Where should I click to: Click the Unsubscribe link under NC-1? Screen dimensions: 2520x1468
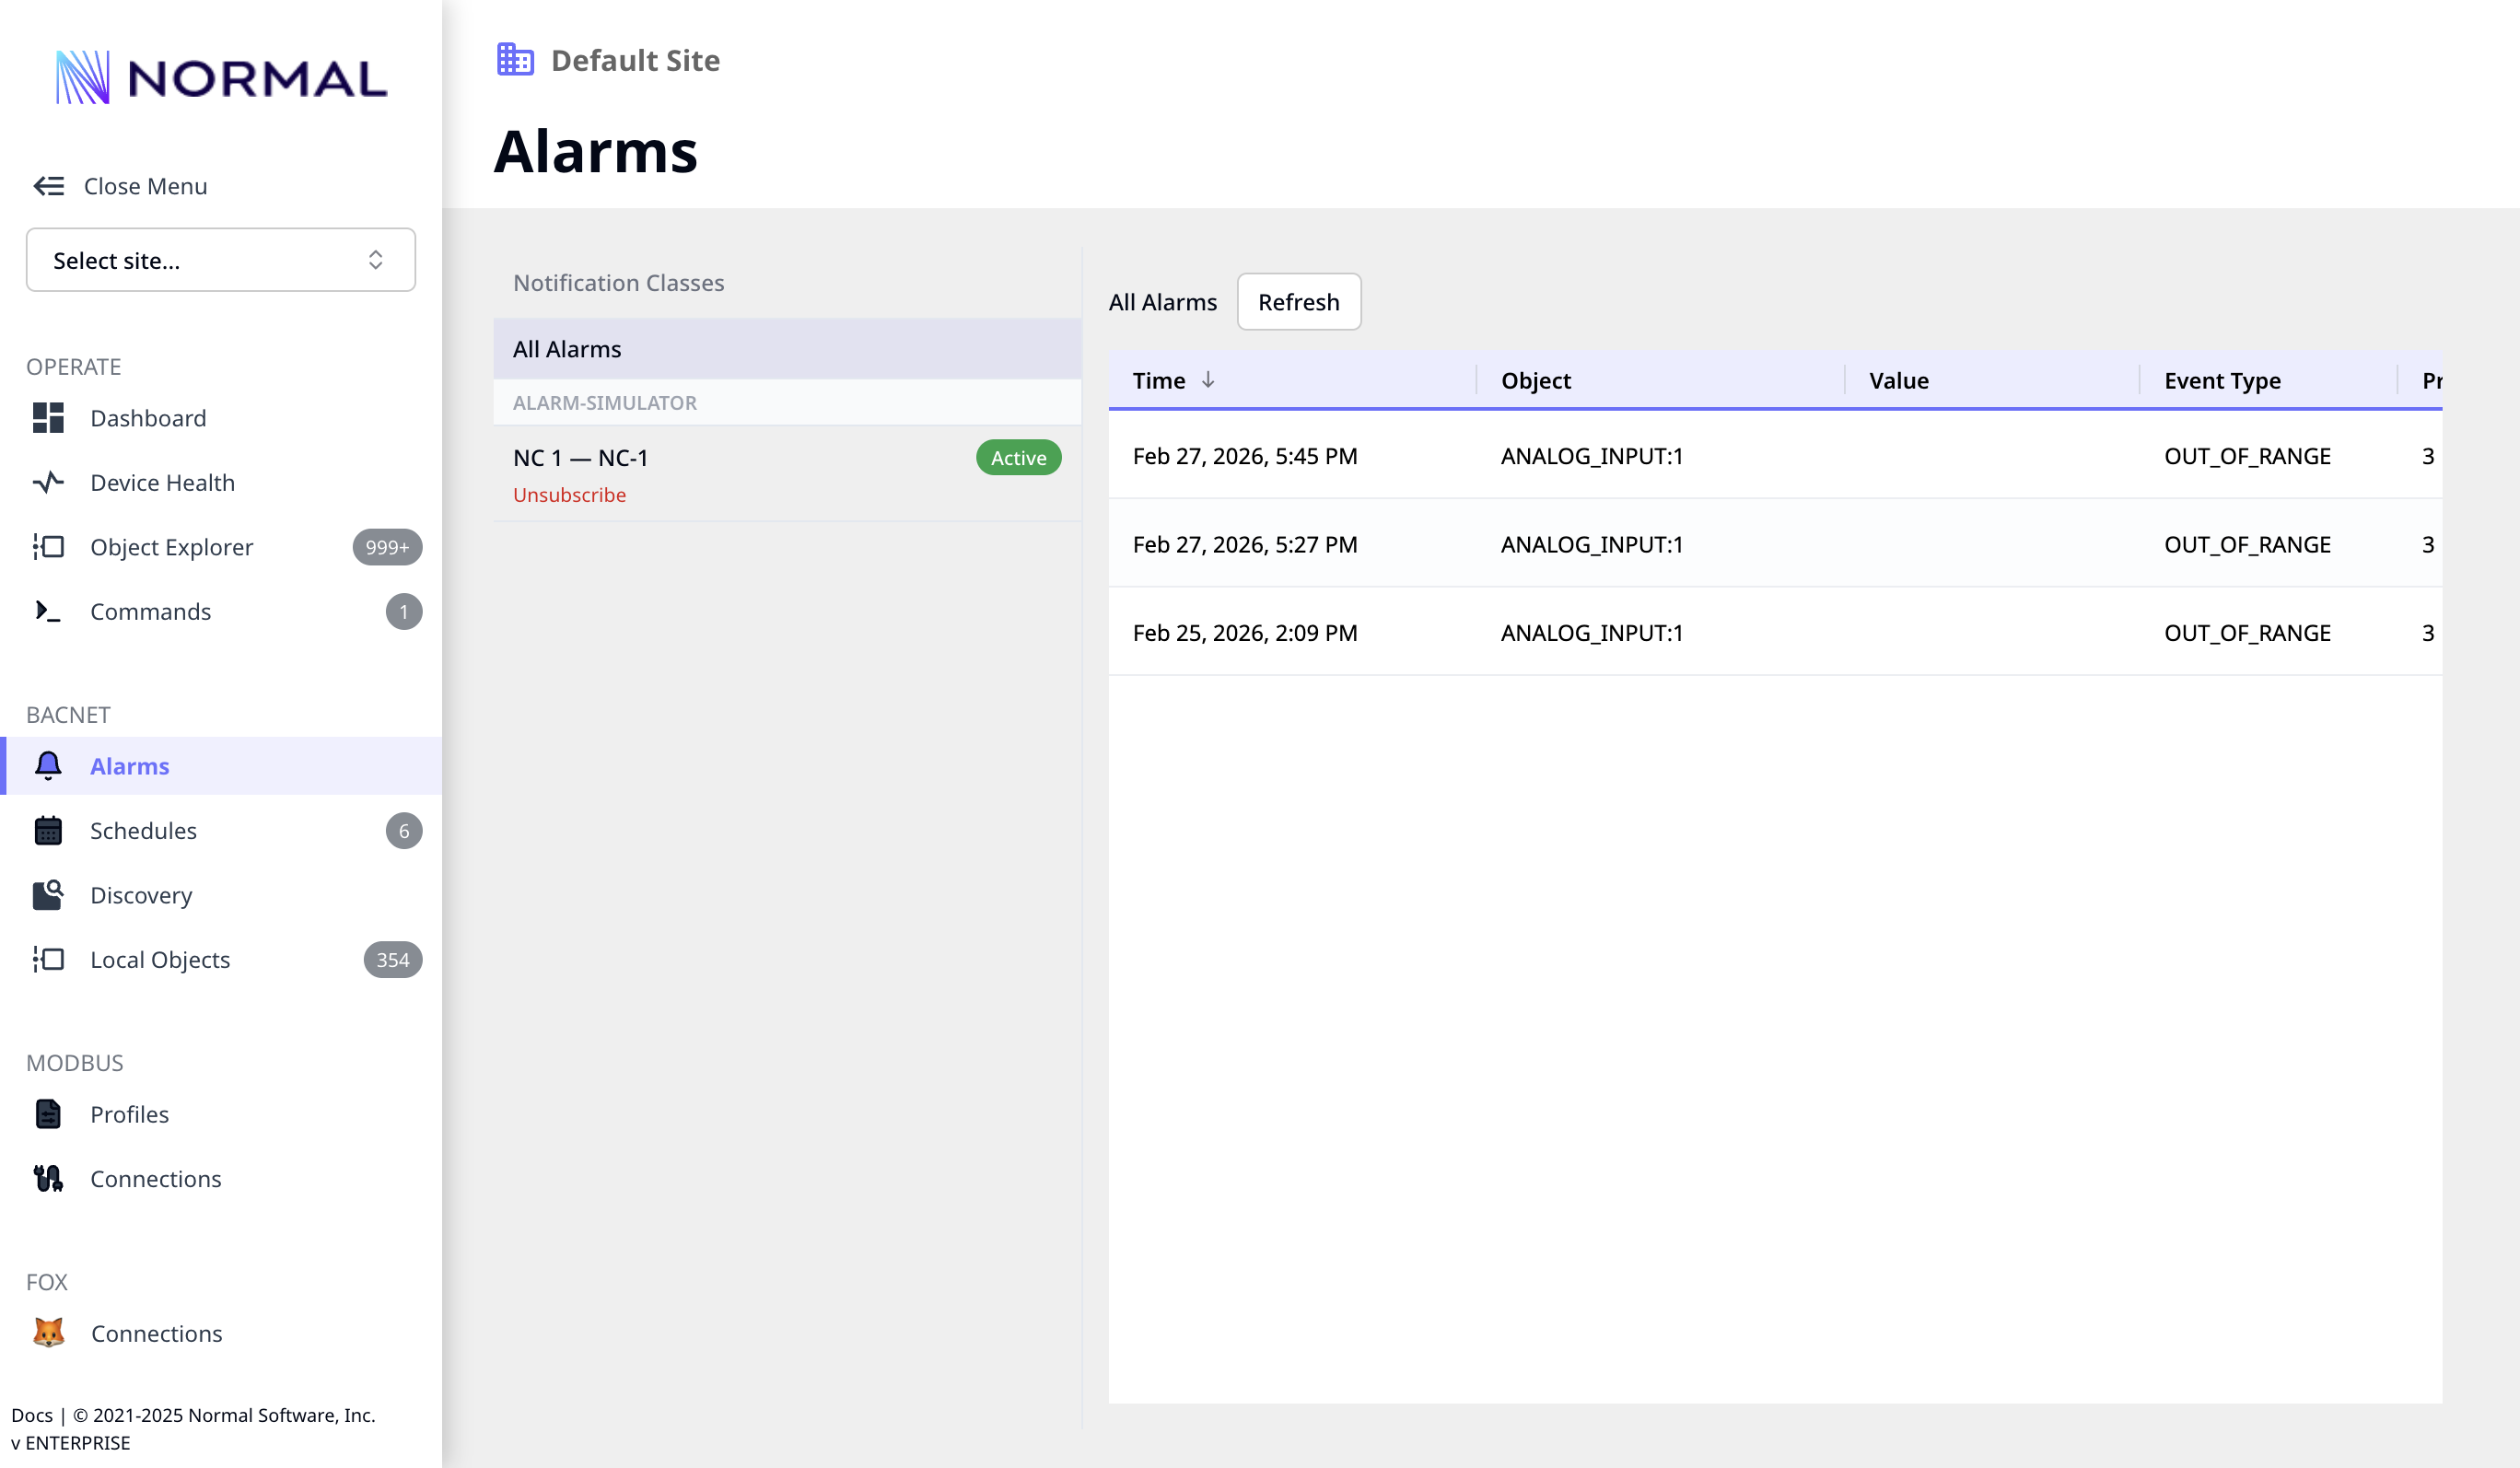[x=569, y=495]
